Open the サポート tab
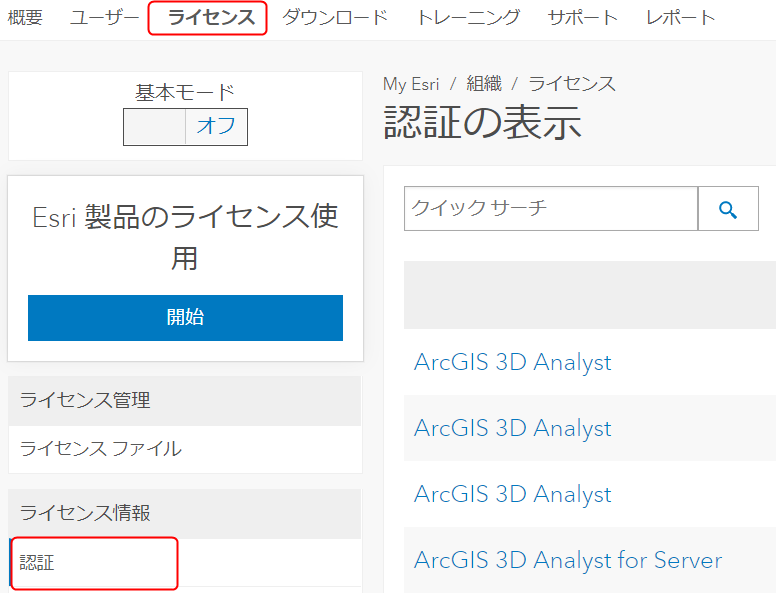Screen dimensions: 776x593 point(583,18)
